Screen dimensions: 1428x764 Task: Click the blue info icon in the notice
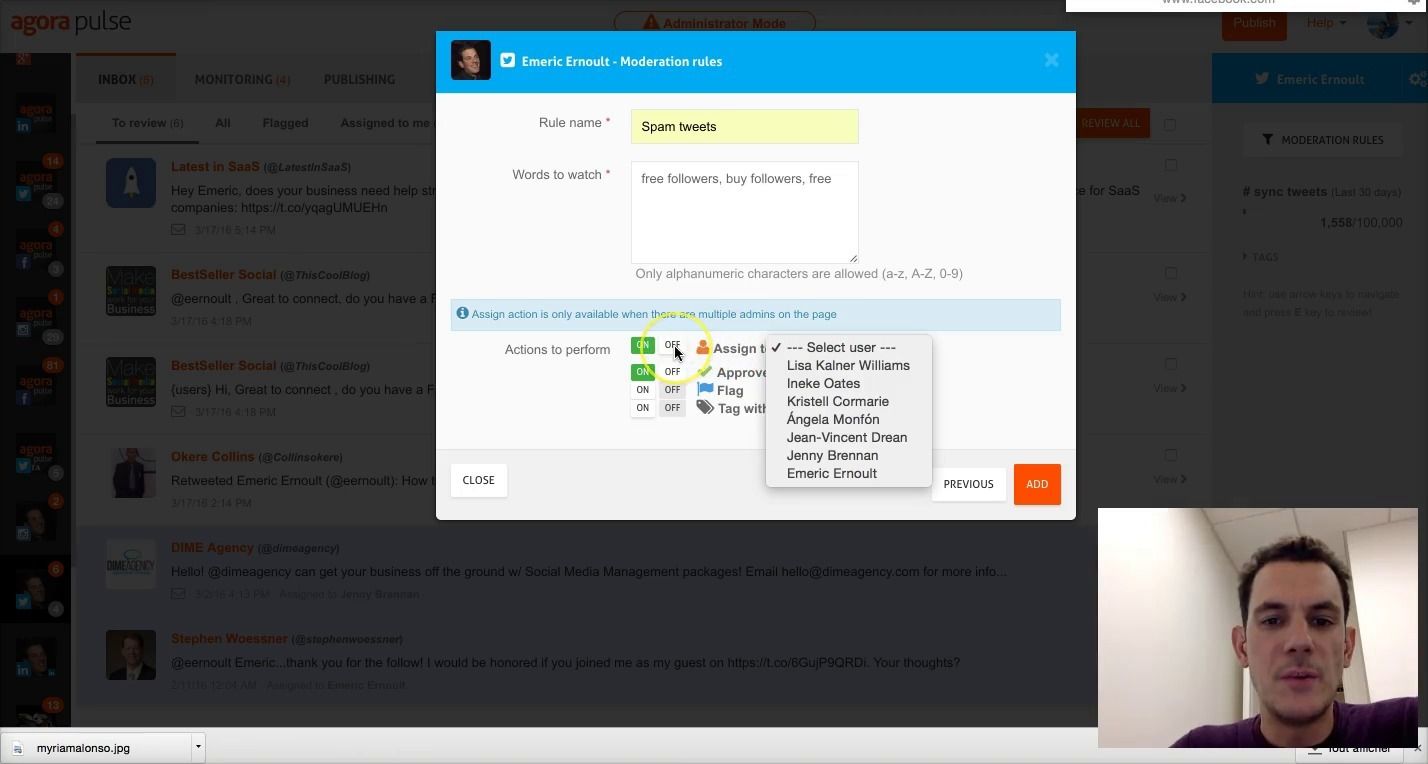point(462,314)
